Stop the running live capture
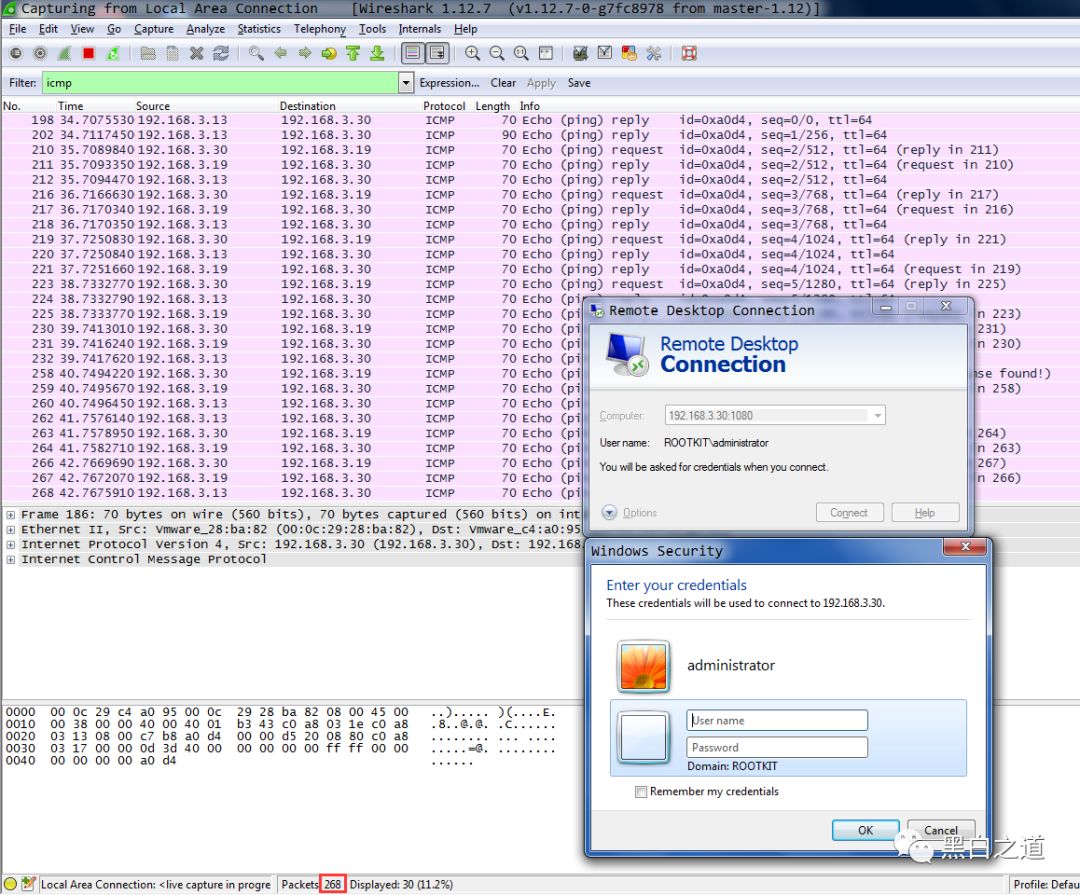Image resolution: width=1080 pixels, height=895 pixels. 89,54
